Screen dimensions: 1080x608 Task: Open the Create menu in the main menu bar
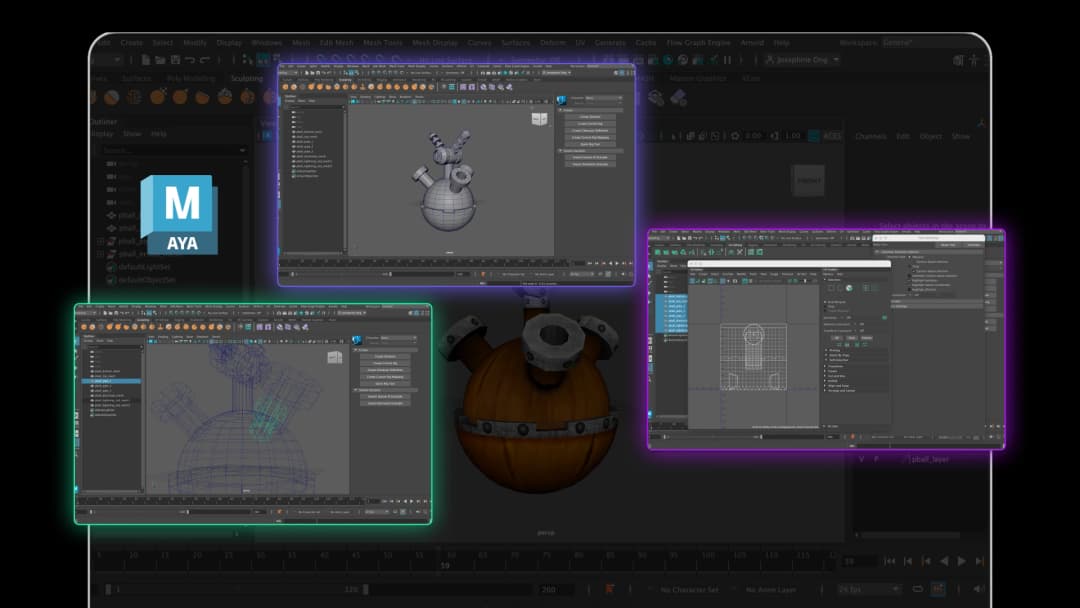coord(132,43)
